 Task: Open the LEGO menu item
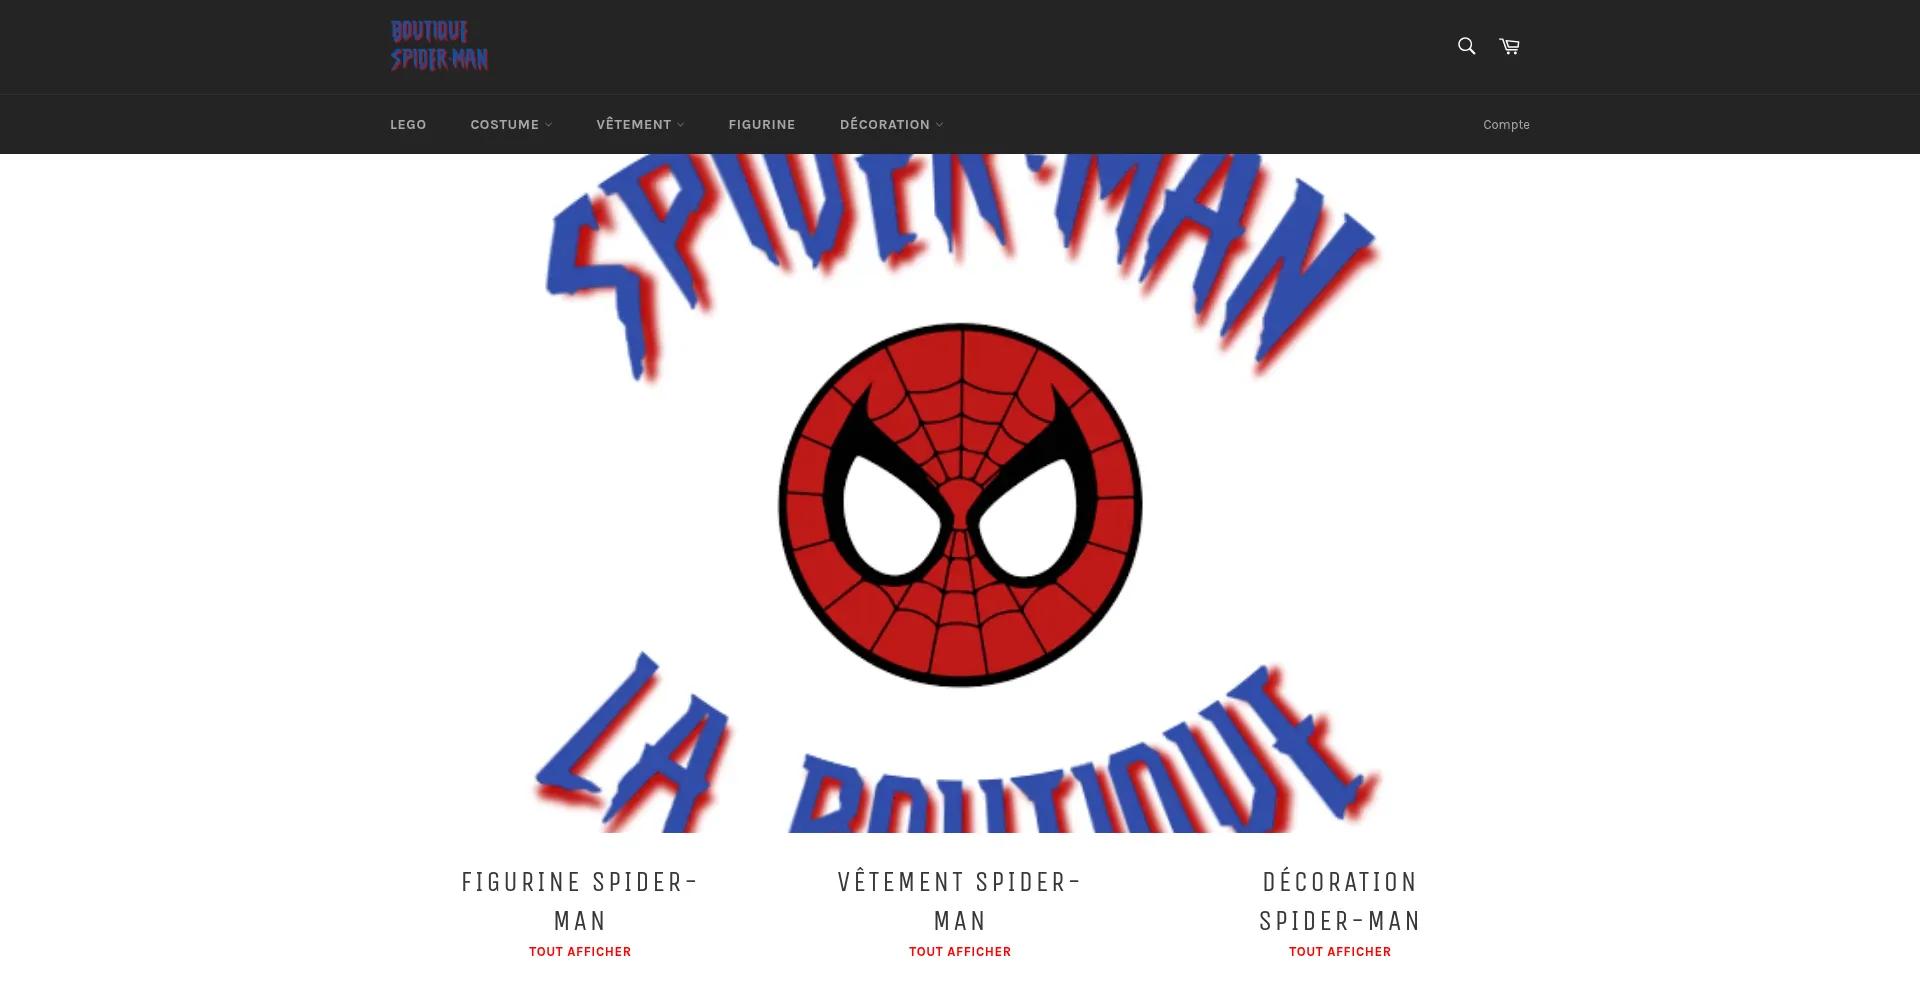tap(408, 125)
